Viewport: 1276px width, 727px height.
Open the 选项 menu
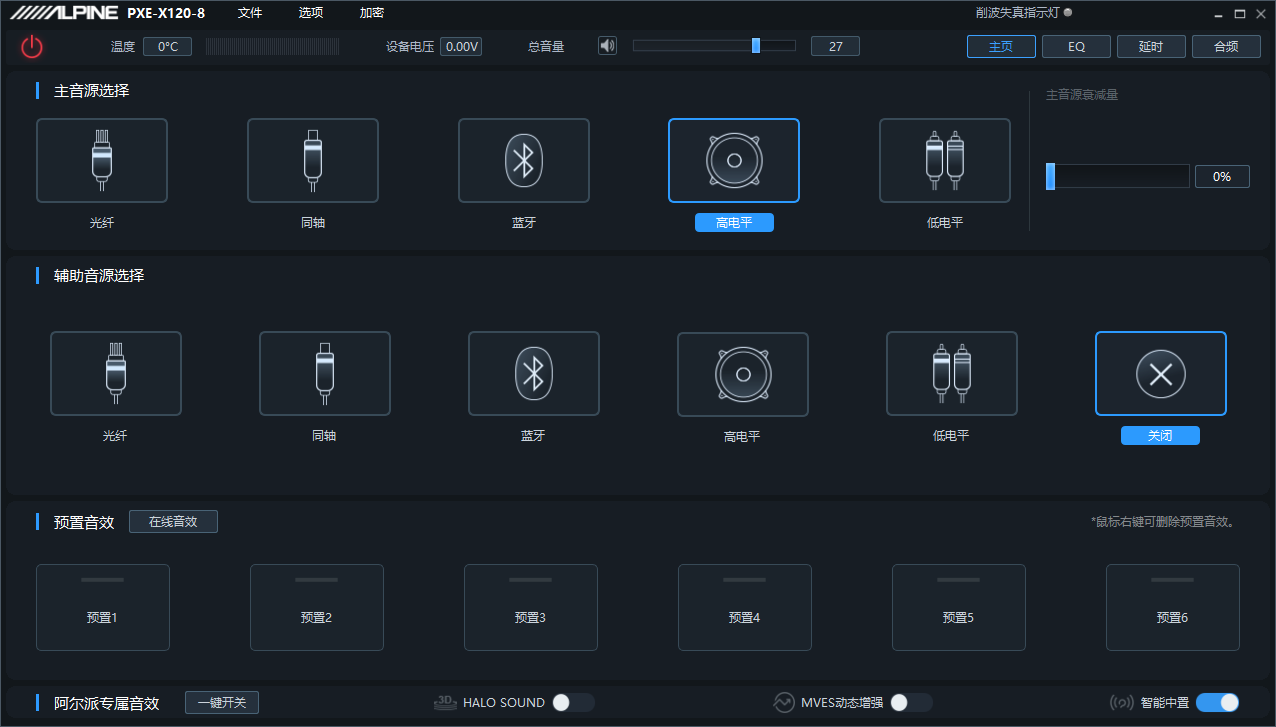coord(311,13)
